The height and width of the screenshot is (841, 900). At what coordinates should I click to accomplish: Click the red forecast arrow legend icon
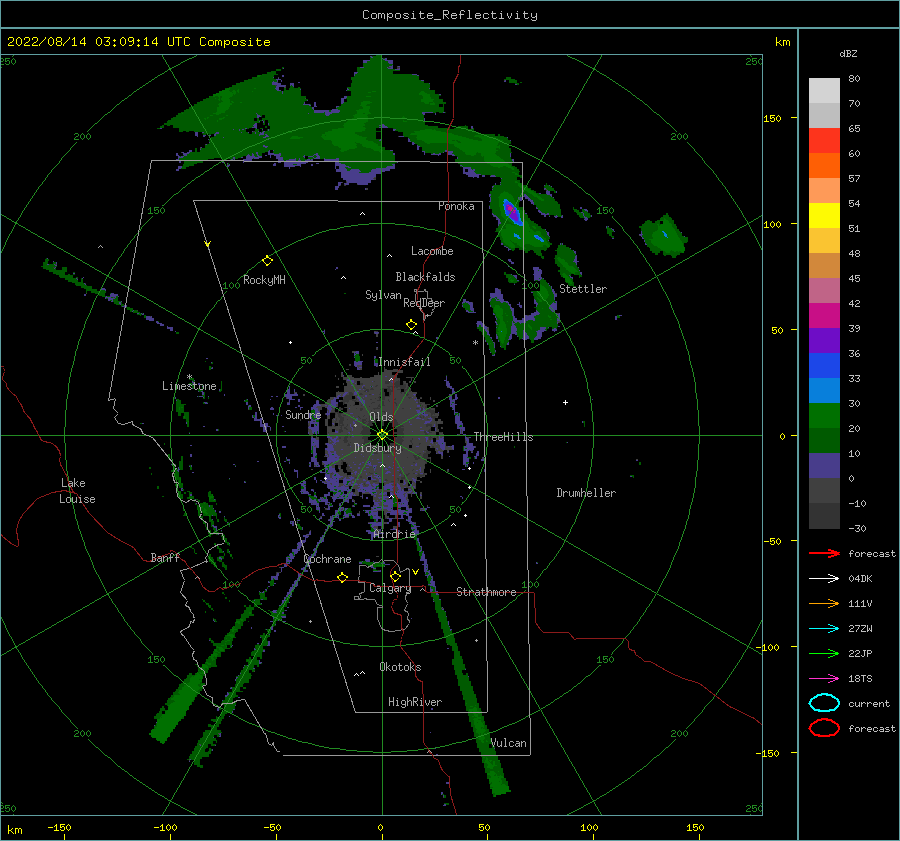[x=824, y=553]
